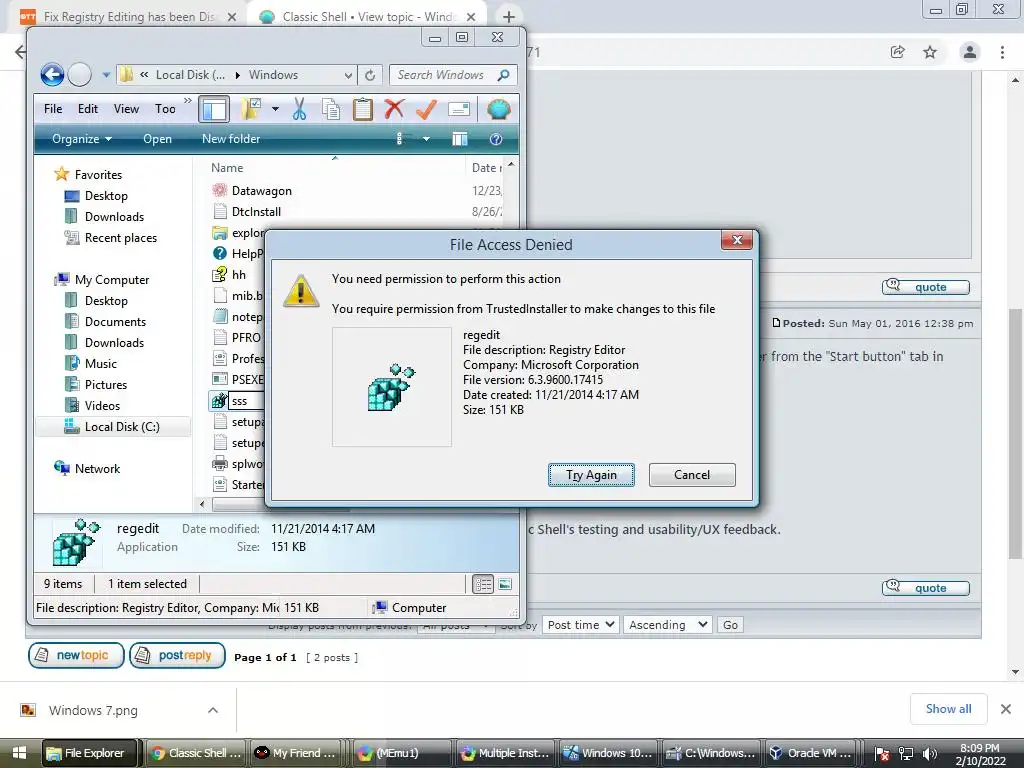The height and width of the screenshot is (768, 1024).
Task: Click the Copy icon in toolbar
Action: click(331, 109)
